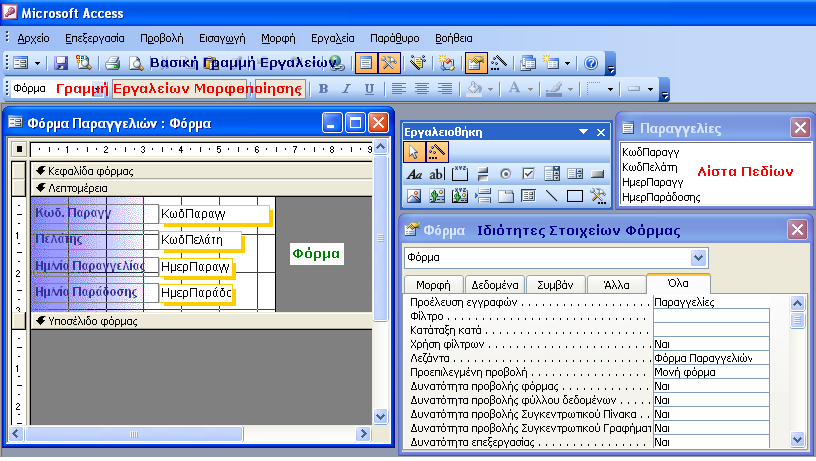Apply the fill color paint bucket

coord(474,89)
